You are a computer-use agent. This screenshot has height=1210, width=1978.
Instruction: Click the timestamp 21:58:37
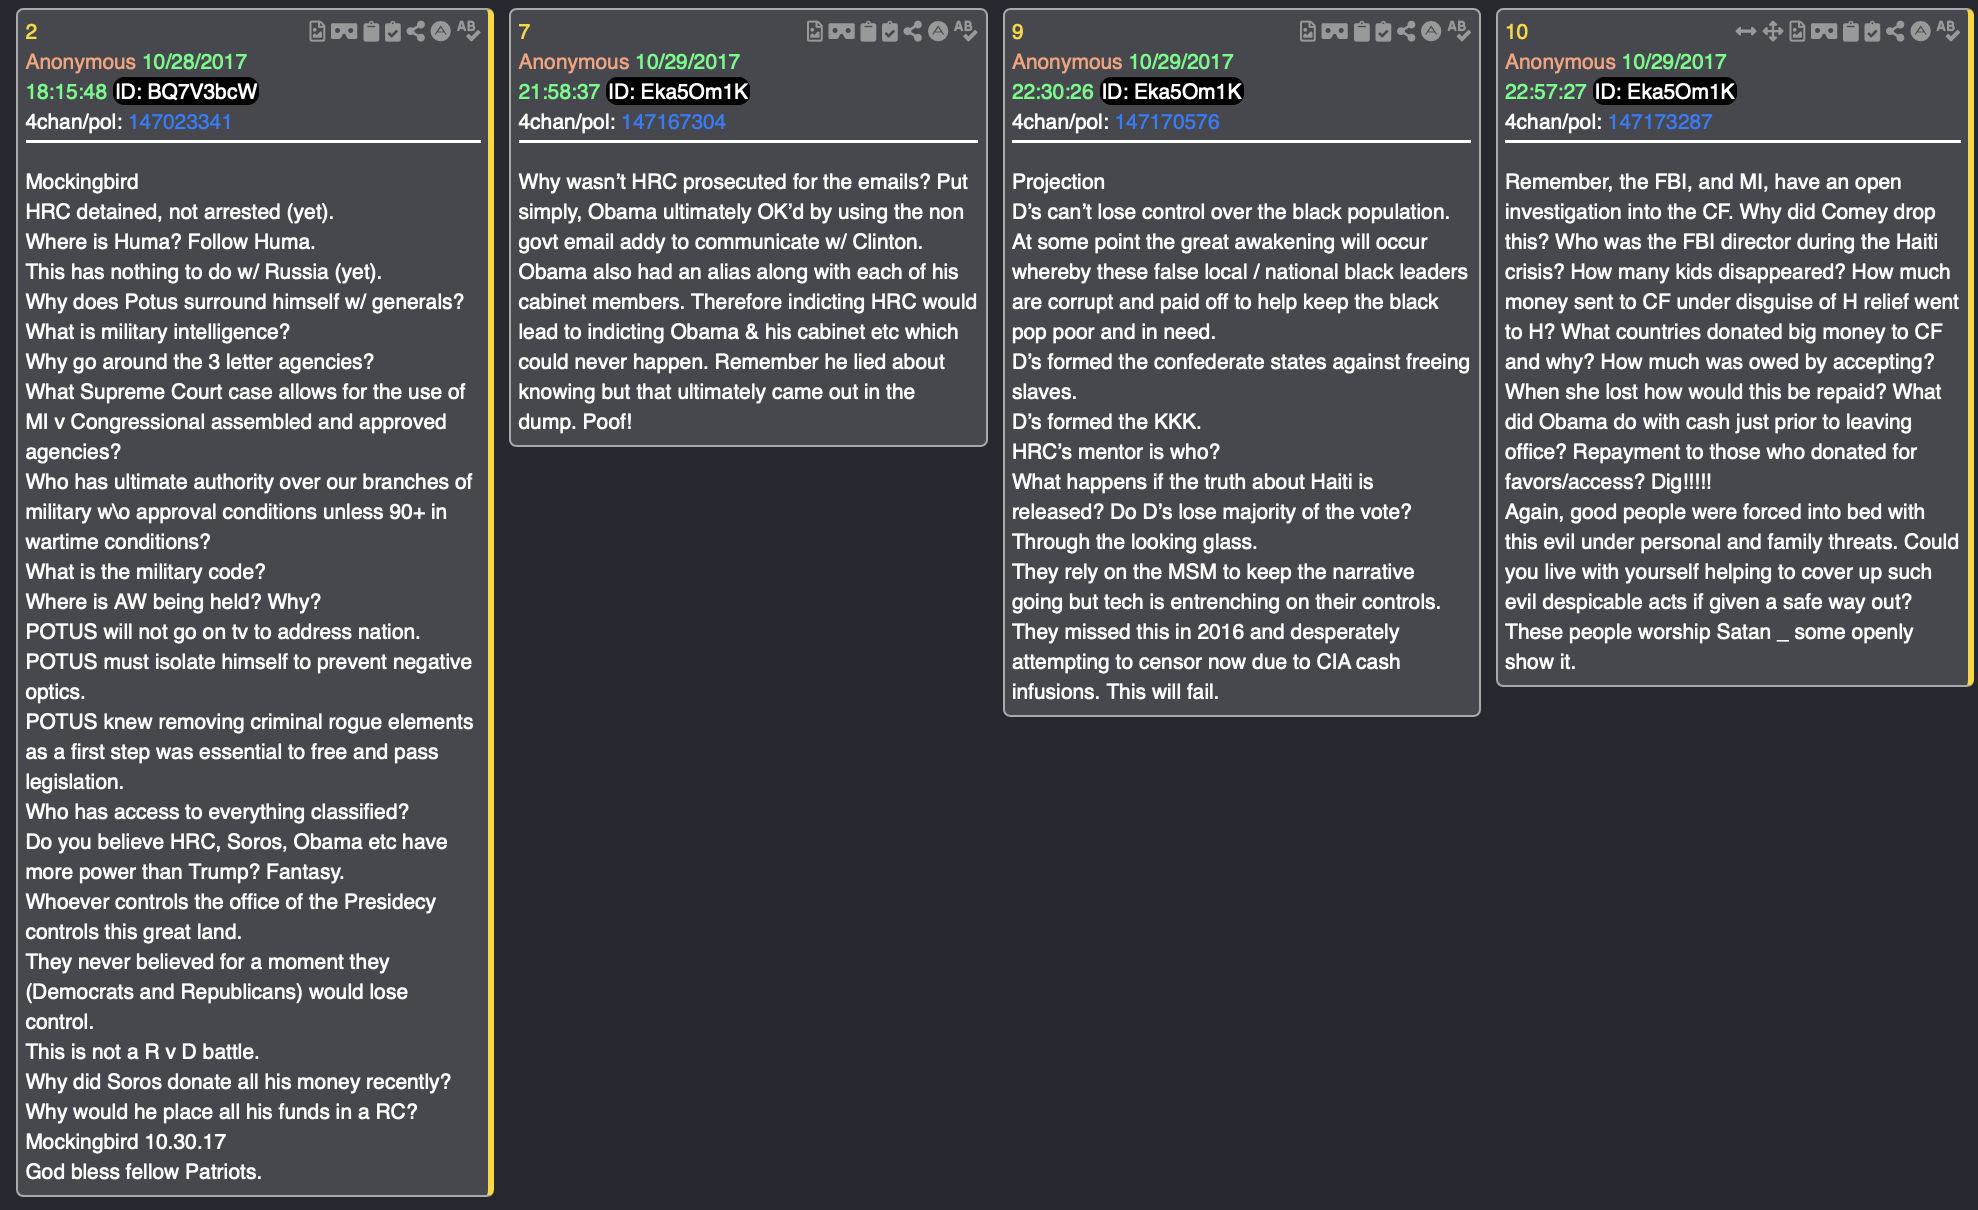coord(559,92)
